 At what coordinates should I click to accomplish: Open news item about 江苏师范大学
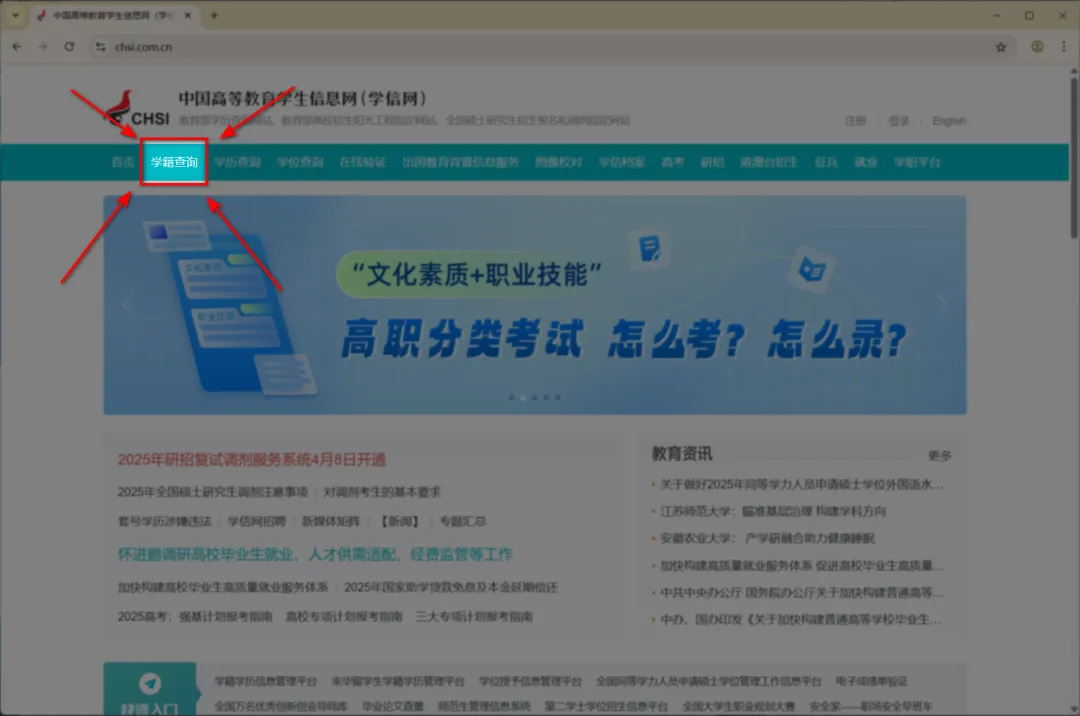click(773, 511)
